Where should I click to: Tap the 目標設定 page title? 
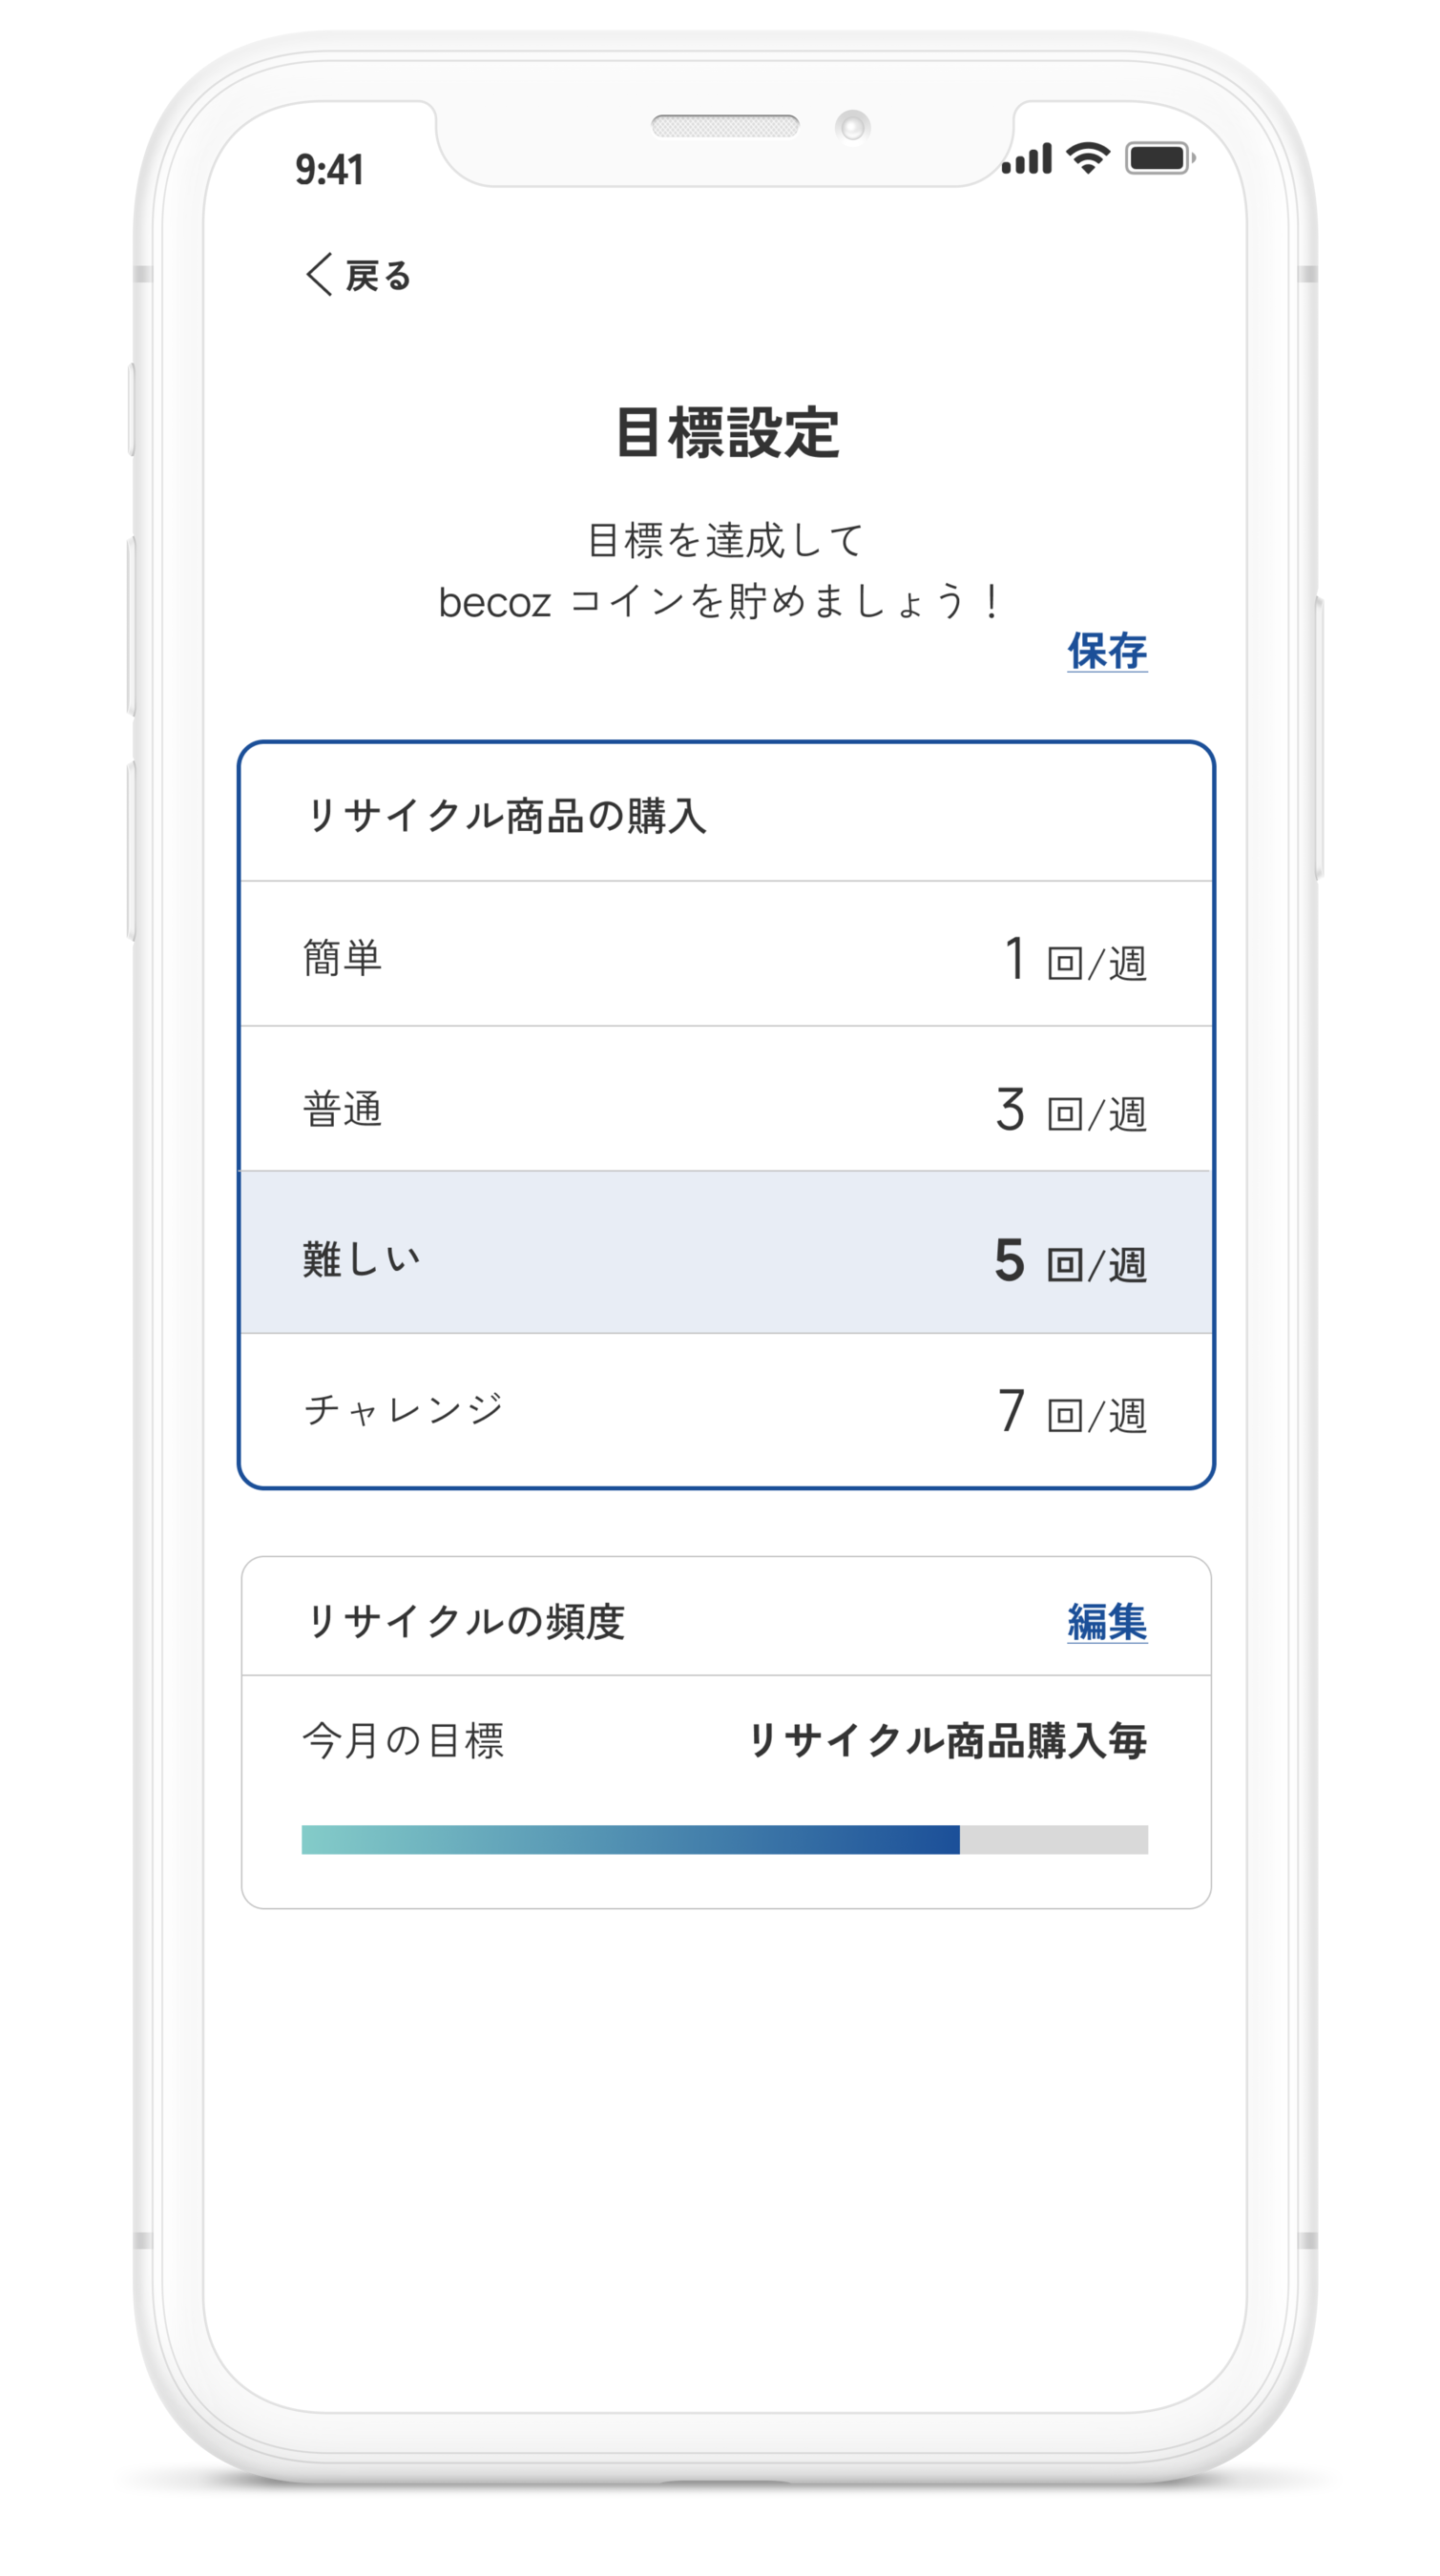click(727, 433)
